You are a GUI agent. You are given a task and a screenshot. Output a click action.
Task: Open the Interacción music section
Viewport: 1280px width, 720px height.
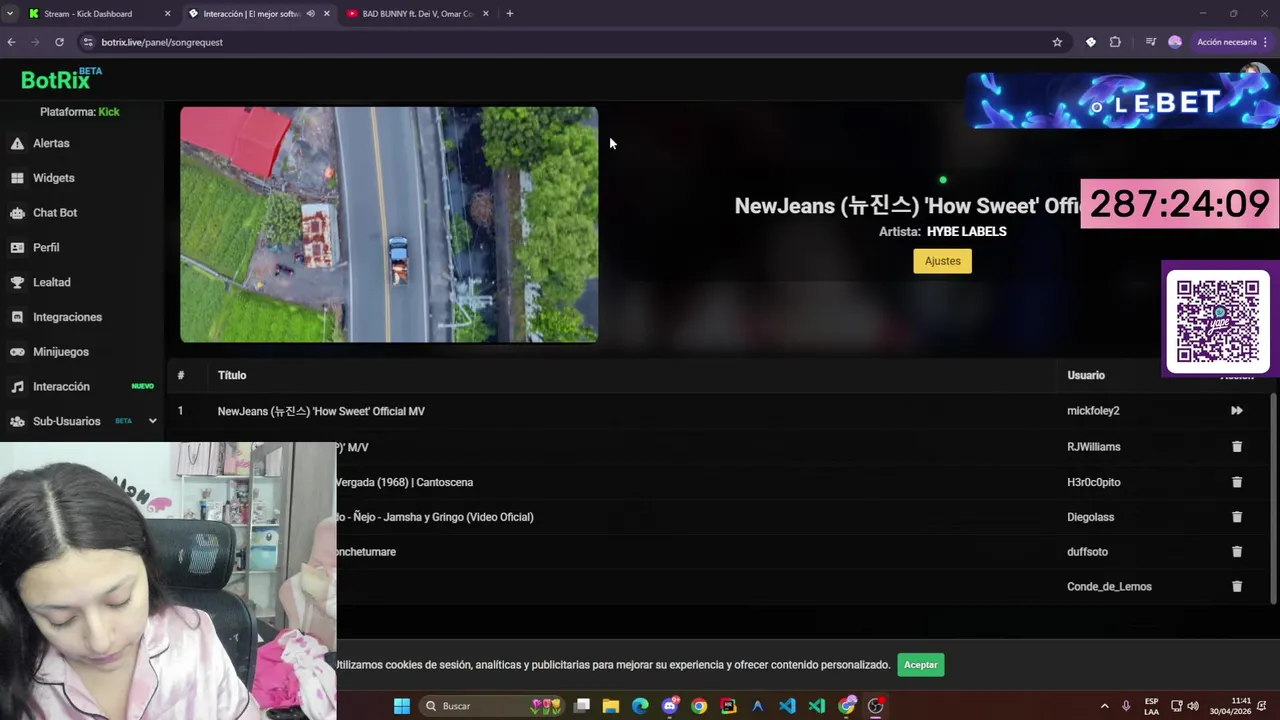pos(61,387)
